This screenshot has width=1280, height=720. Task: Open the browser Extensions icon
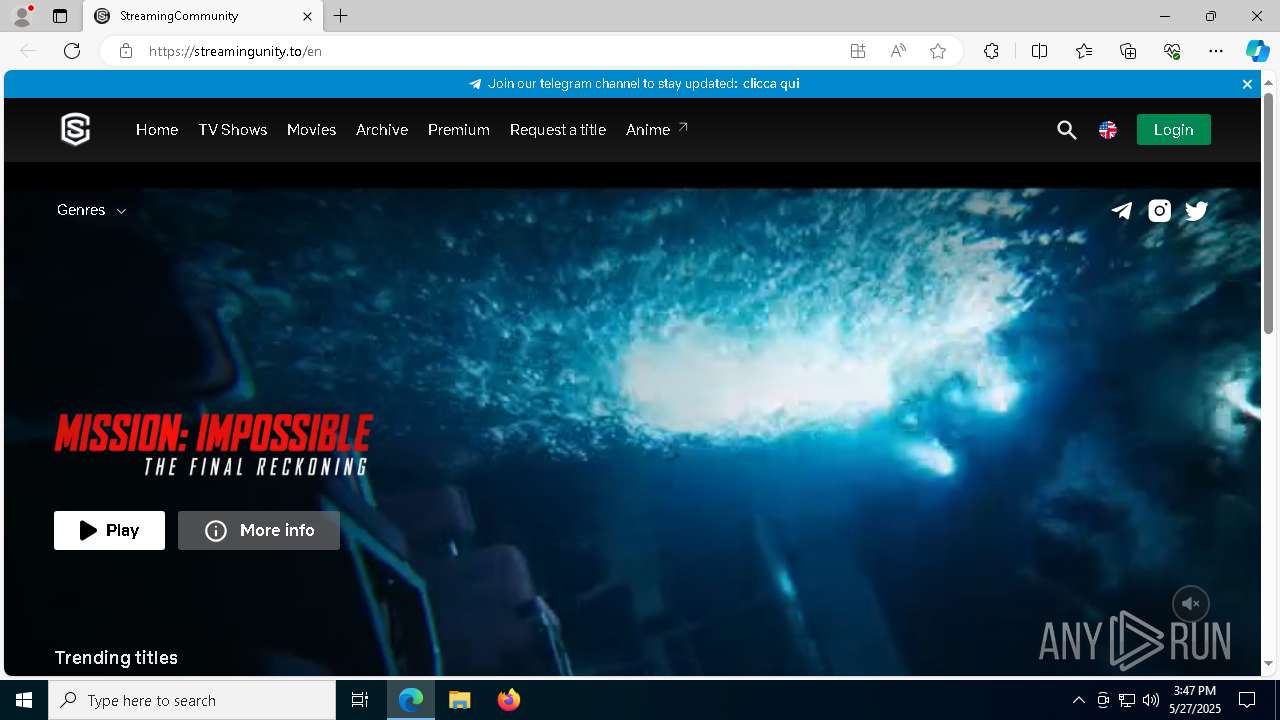coord(991,51)
